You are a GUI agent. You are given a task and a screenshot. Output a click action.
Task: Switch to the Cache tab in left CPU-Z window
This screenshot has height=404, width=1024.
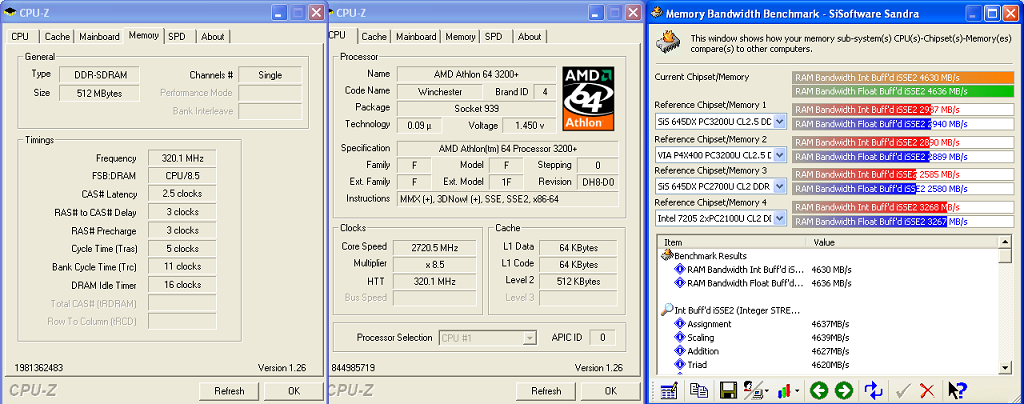[x=57, y=37]
